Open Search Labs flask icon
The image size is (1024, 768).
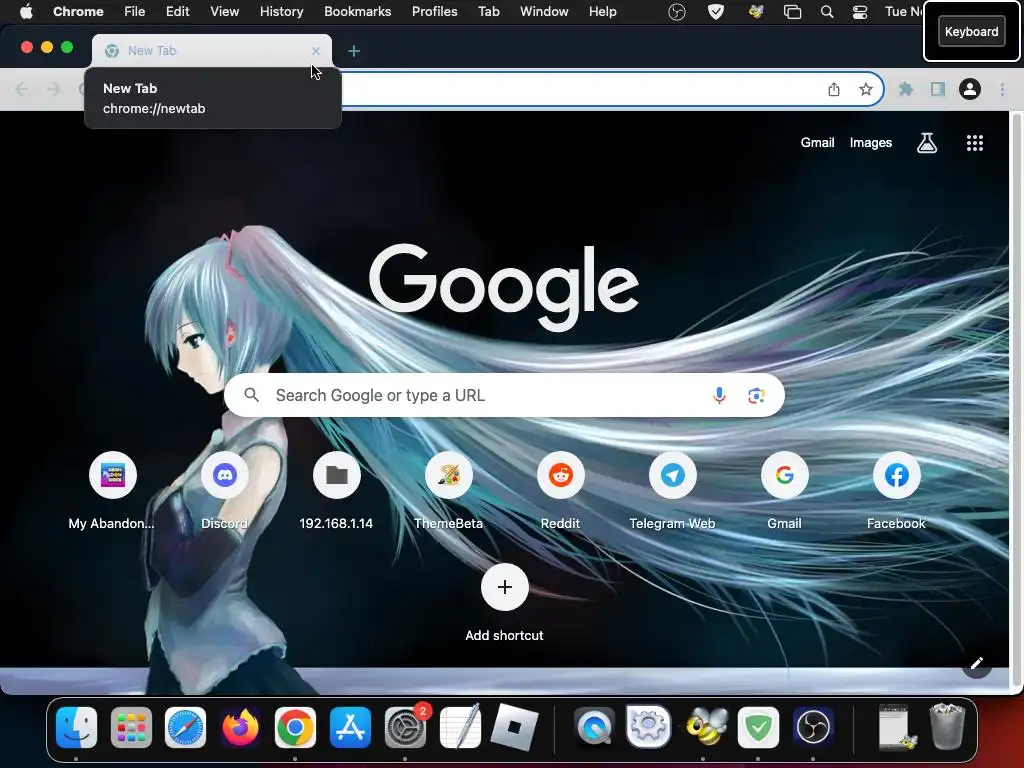[x=927, y=143]
